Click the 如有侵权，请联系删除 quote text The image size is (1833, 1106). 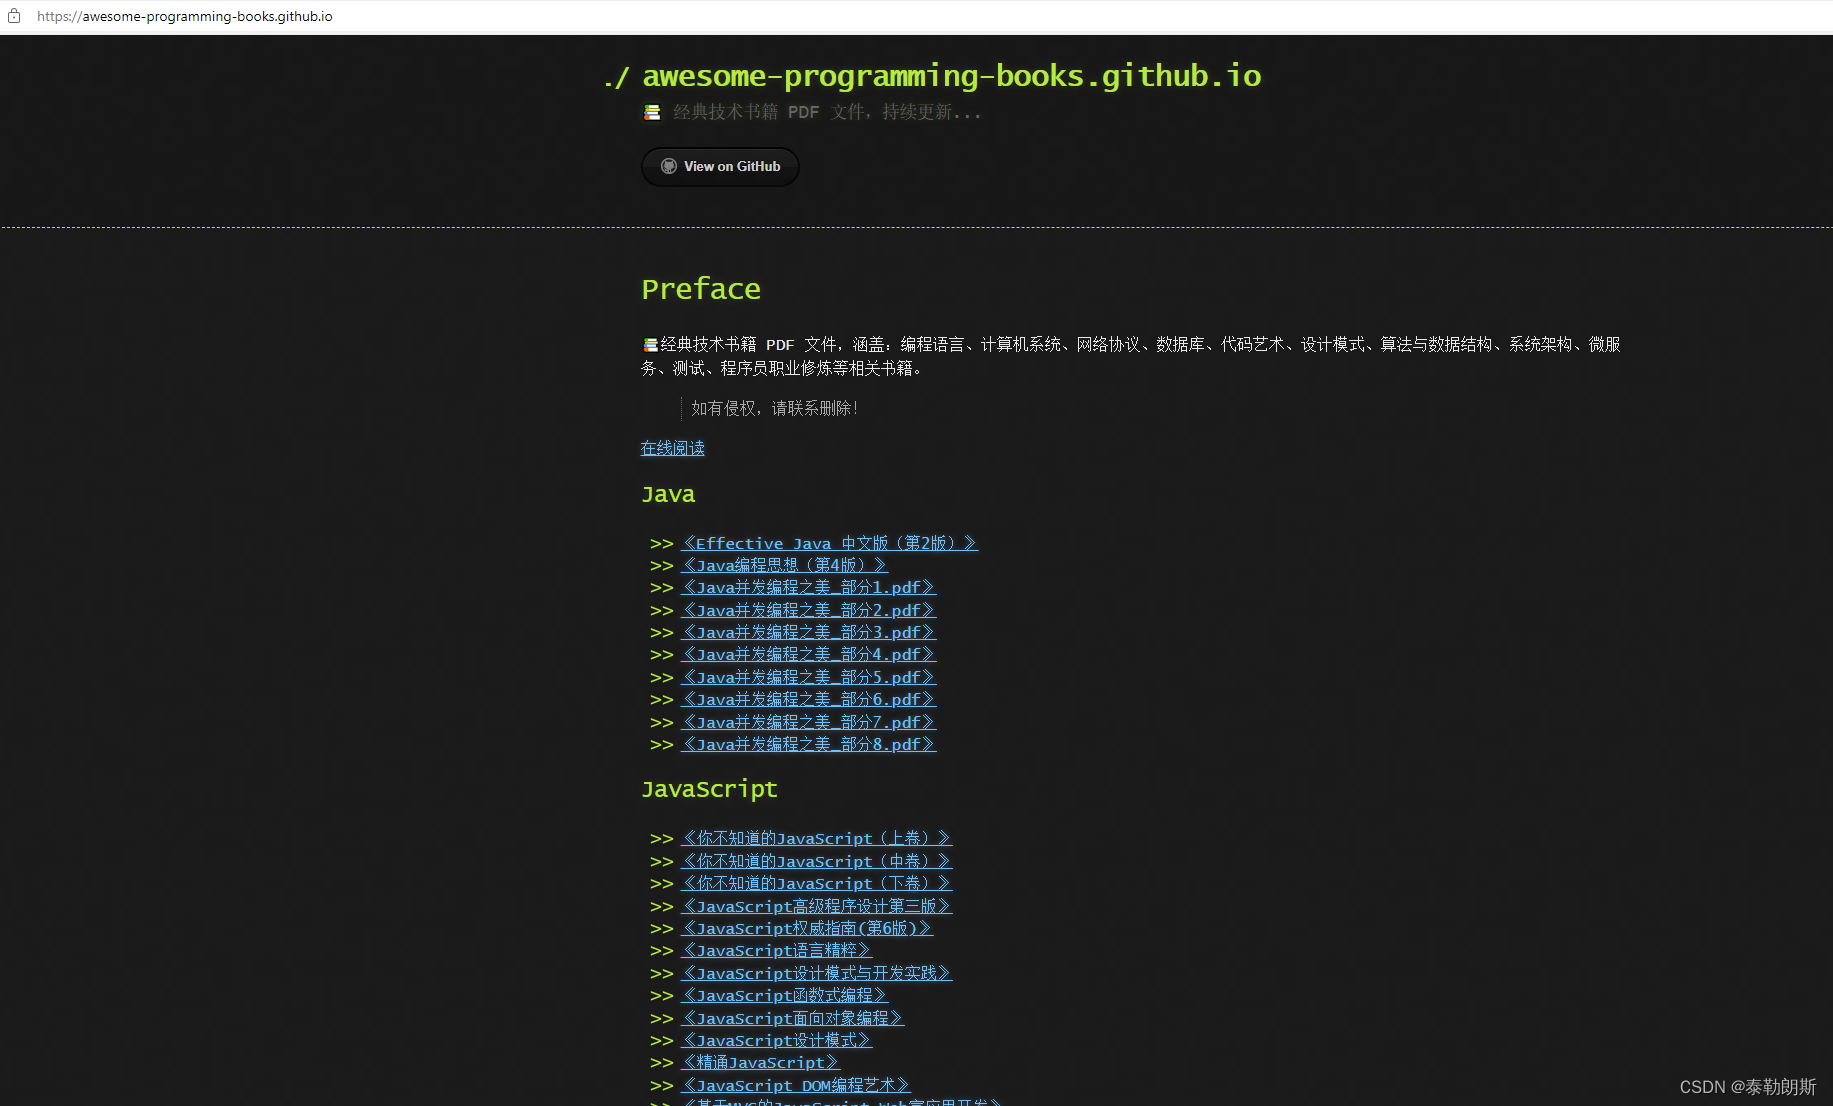(x=775, y=408)
